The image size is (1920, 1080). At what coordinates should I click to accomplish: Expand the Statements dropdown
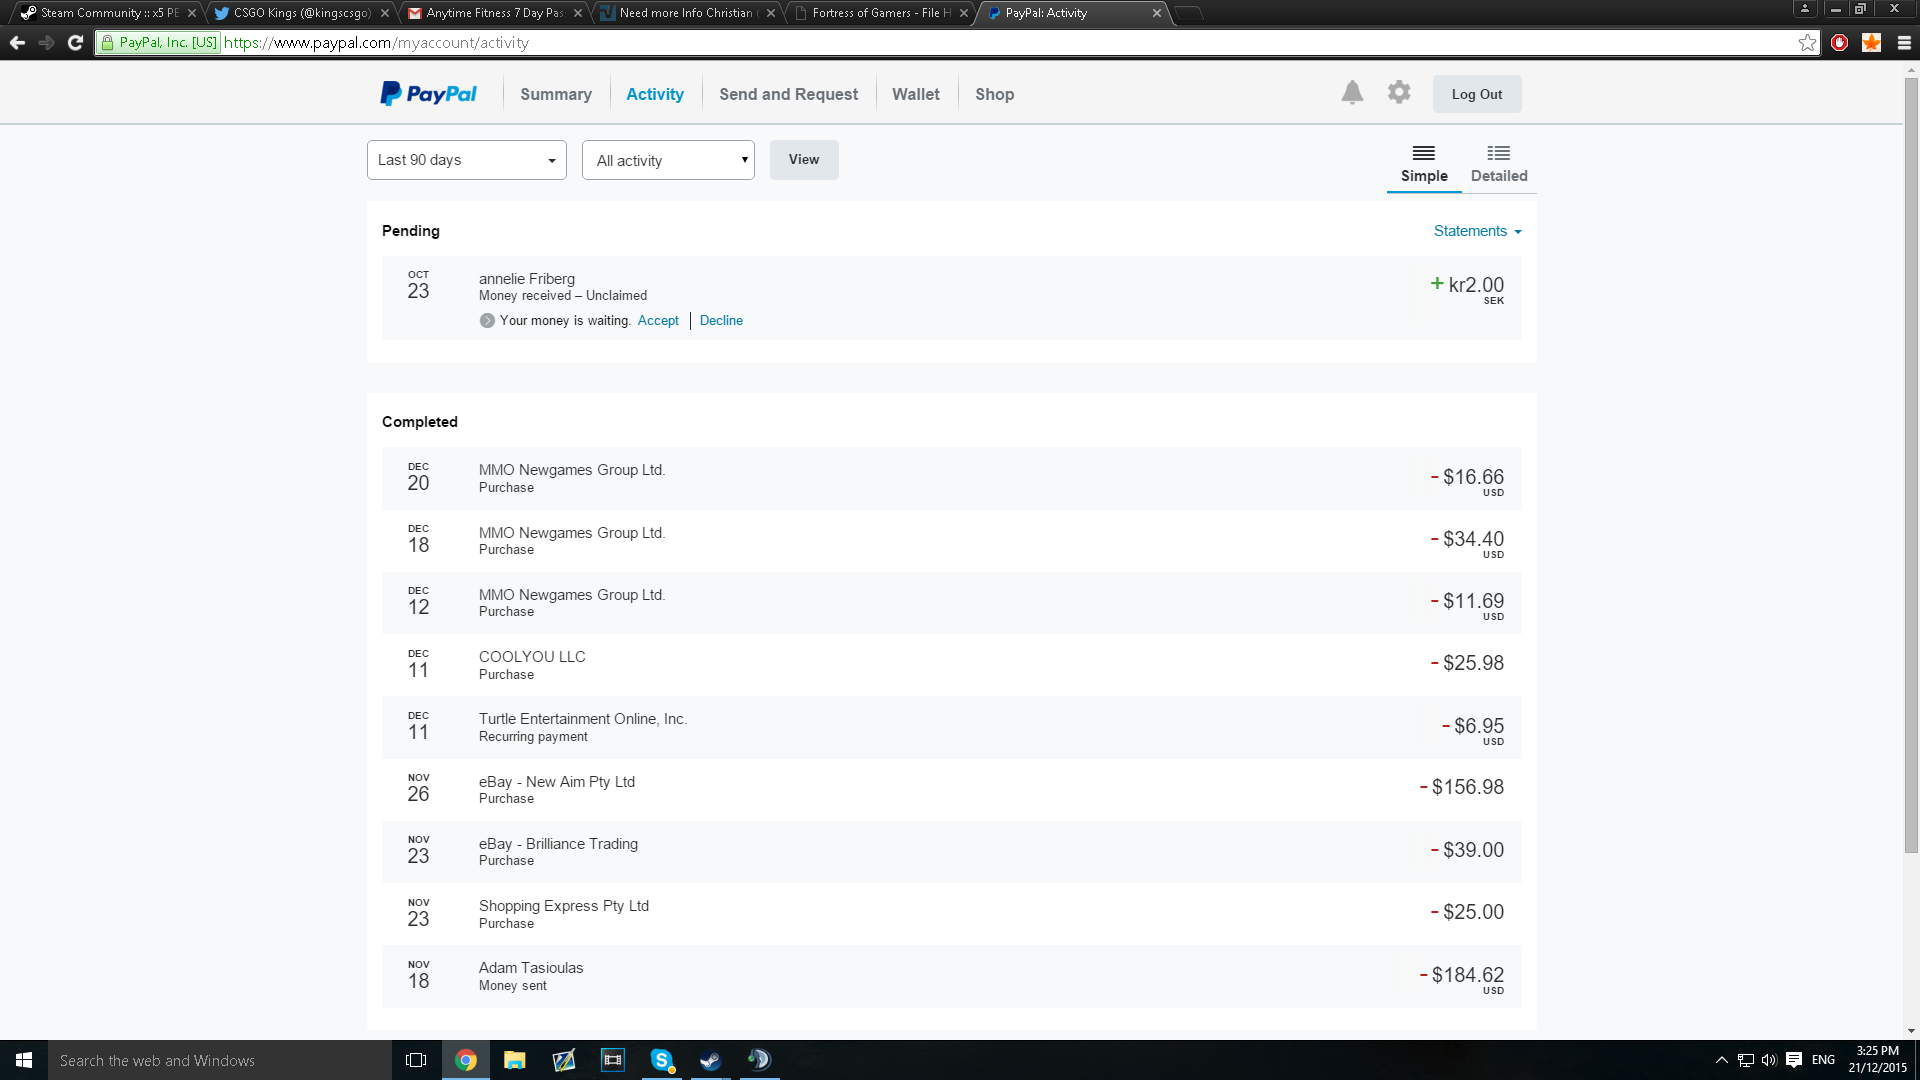click(x=1477, y=231)
